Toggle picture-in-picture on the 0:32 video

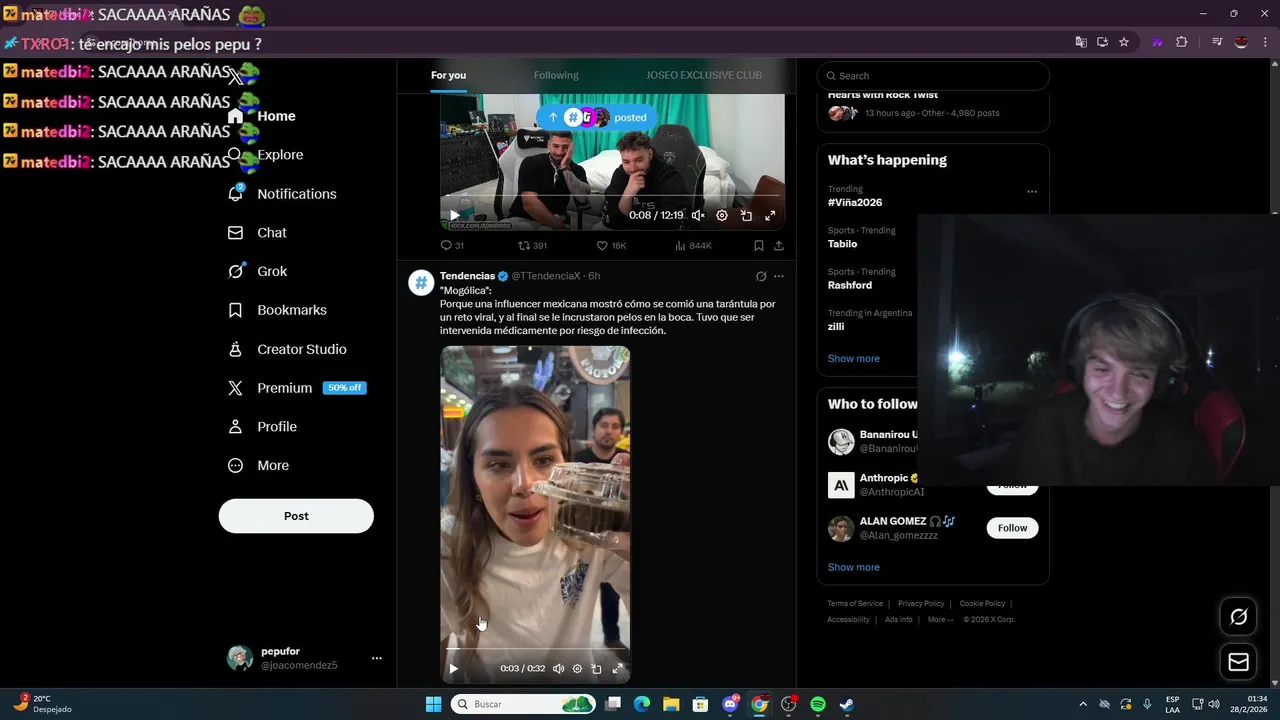(596, 668)
